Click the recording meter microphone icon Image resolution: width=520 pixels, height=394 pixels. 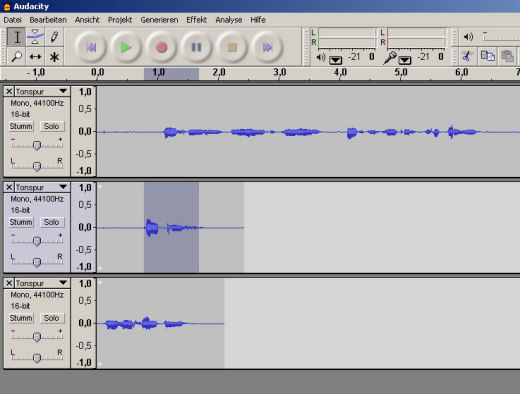[x=389, y=58]
